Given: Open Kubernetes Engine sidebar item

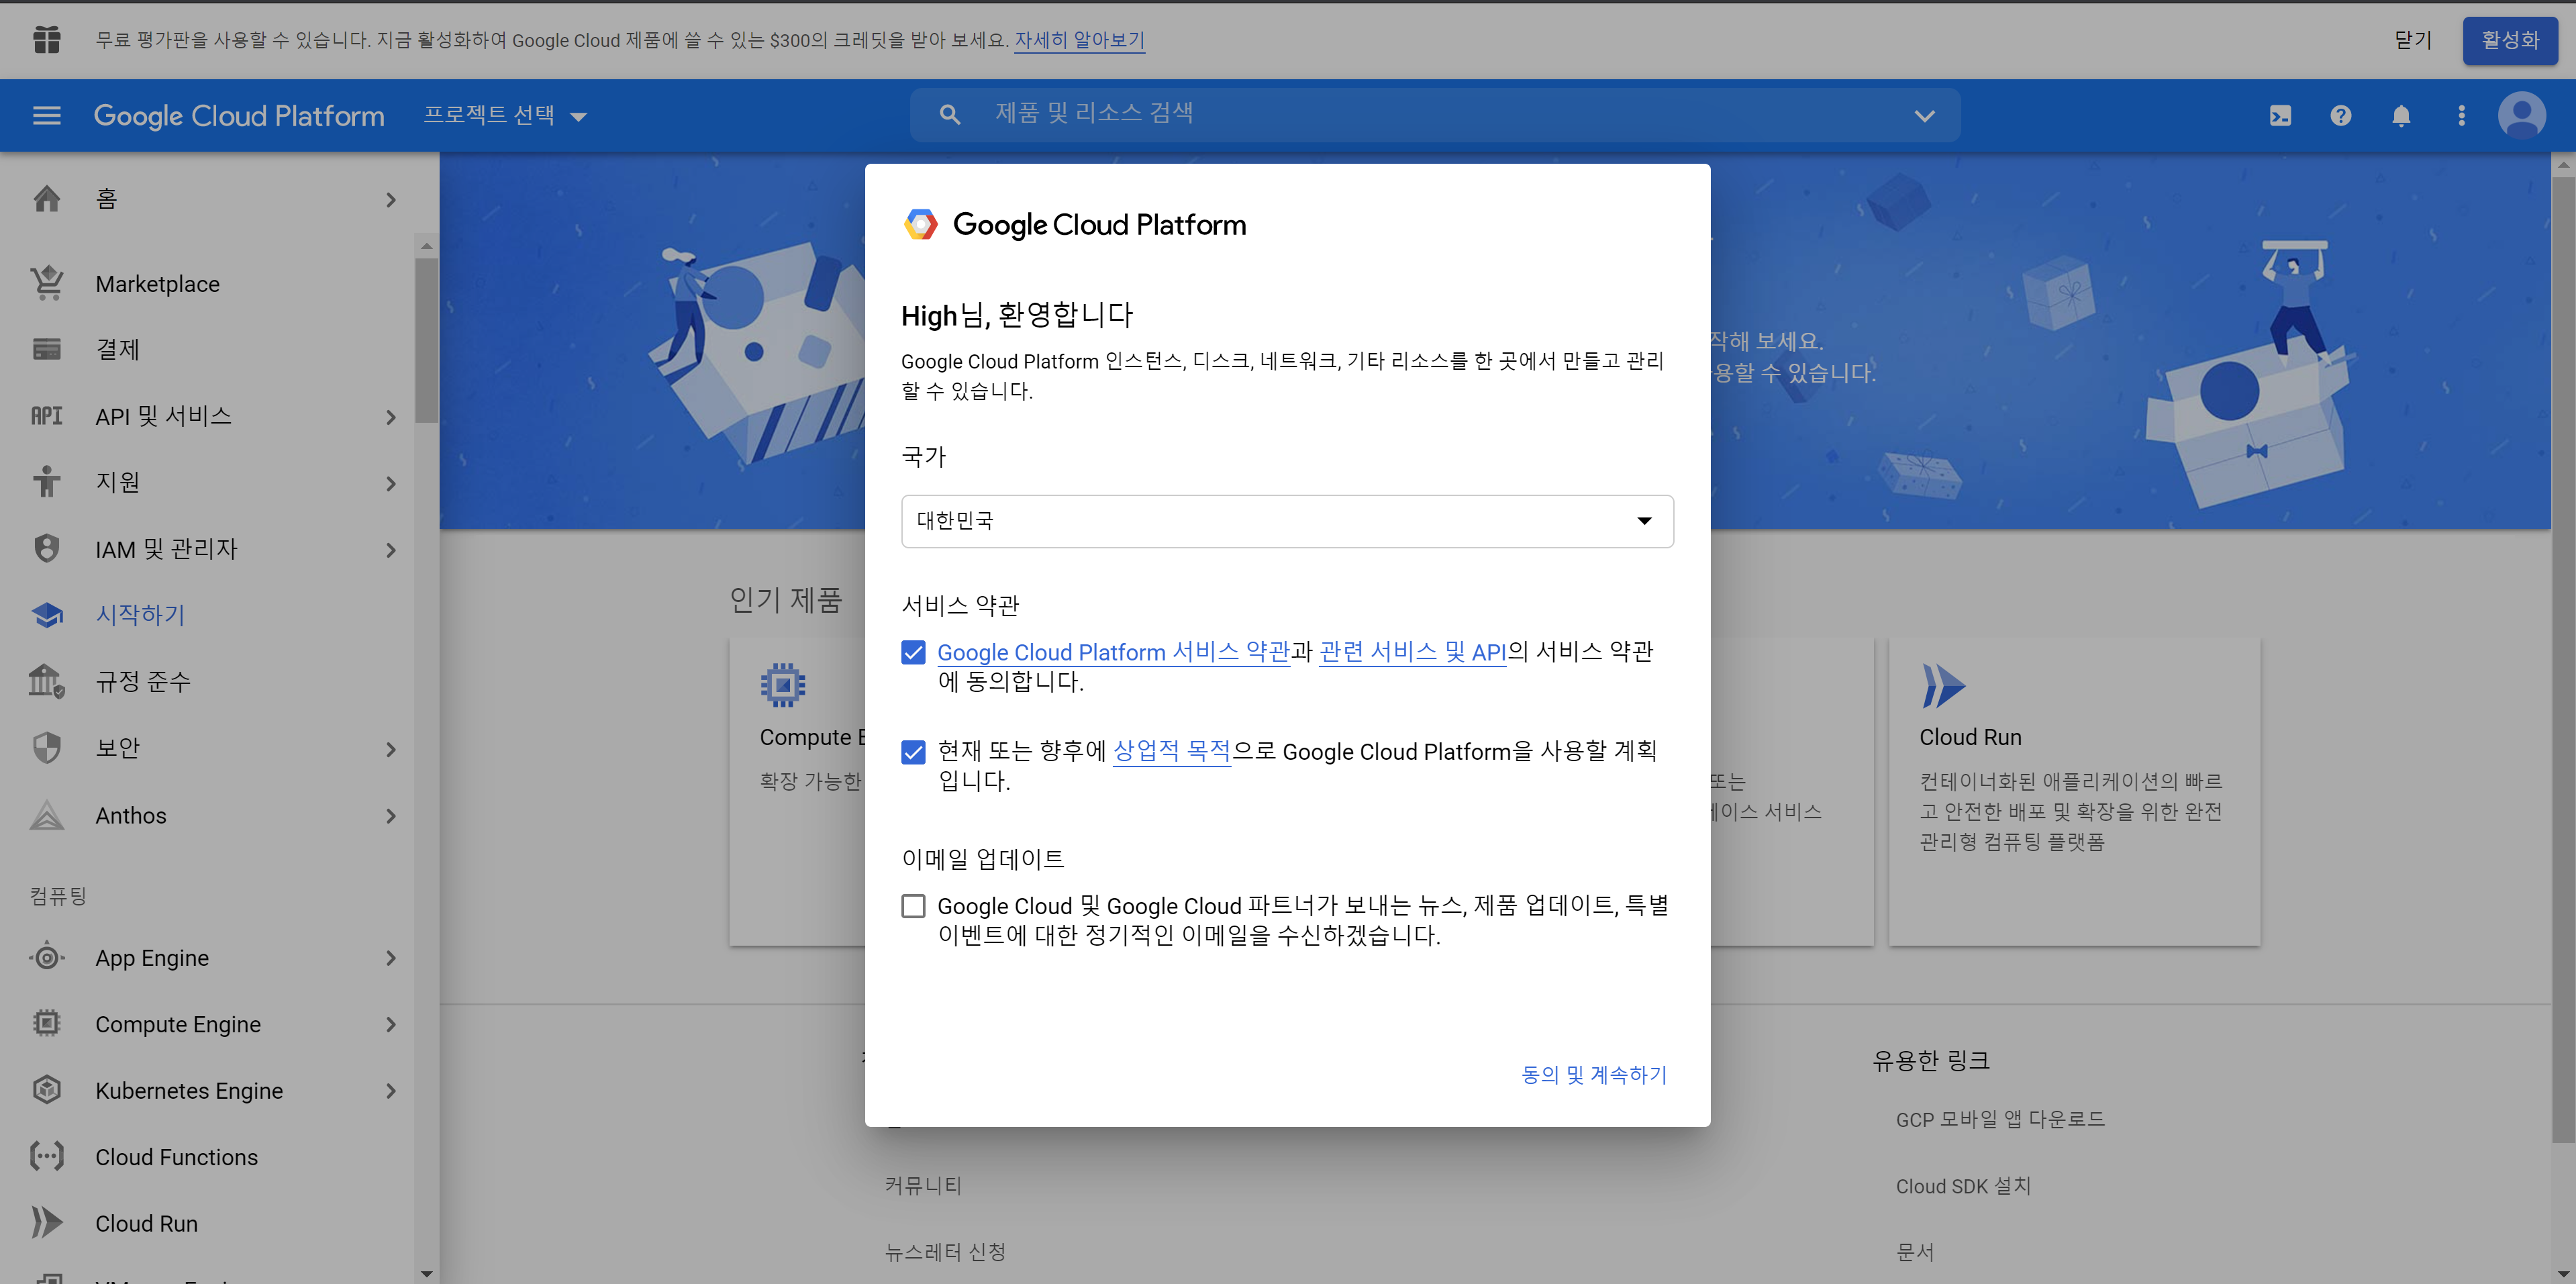Looking at the screenshot, I should click(189, 1090).
